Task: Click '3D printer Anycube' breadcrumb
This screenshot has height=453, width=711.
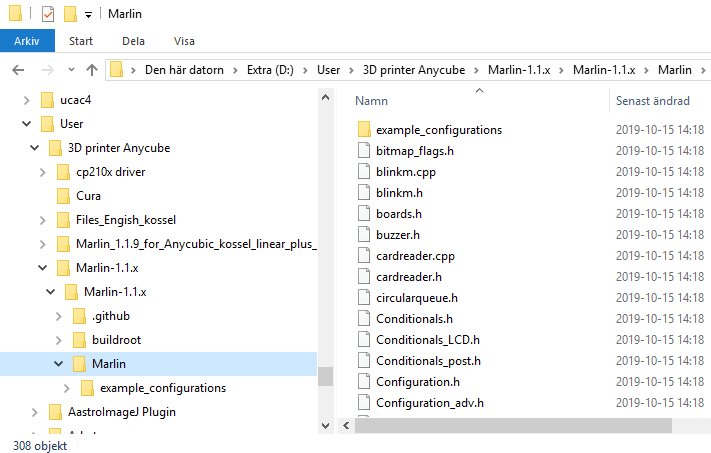Action: pos(414,70)
